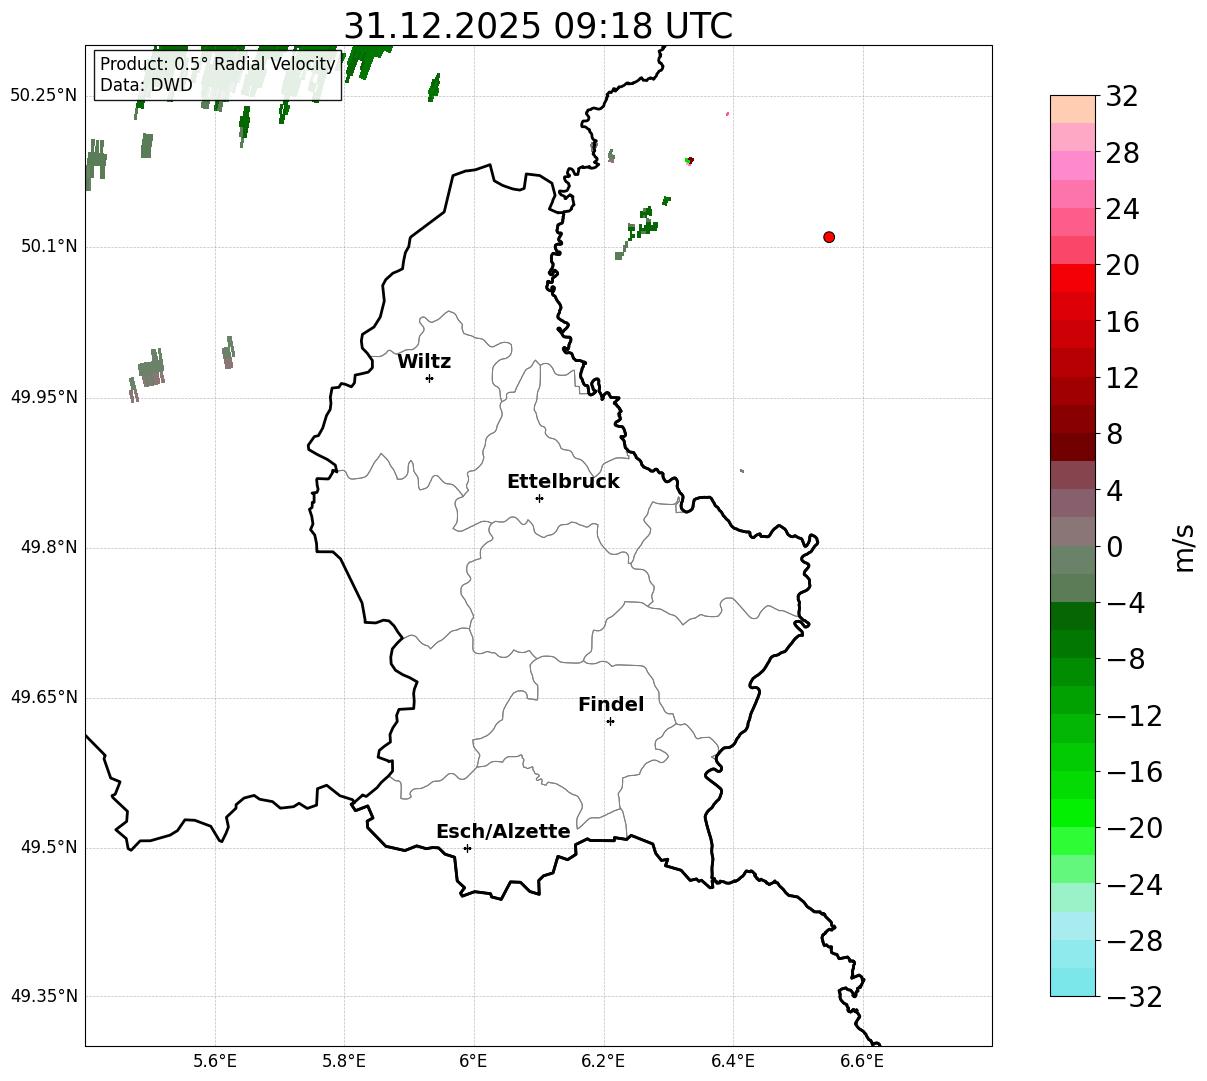Click the Ettelbruck city label
Image resolution: width=1207 pixels, height=1081 pixels.
563,482
